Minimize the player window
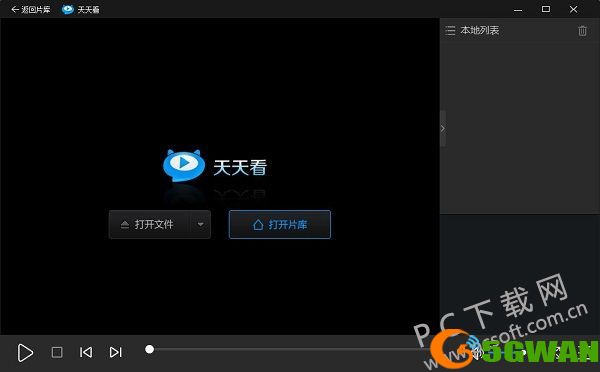This screenshot has width=600, height=372. [518, 10]
